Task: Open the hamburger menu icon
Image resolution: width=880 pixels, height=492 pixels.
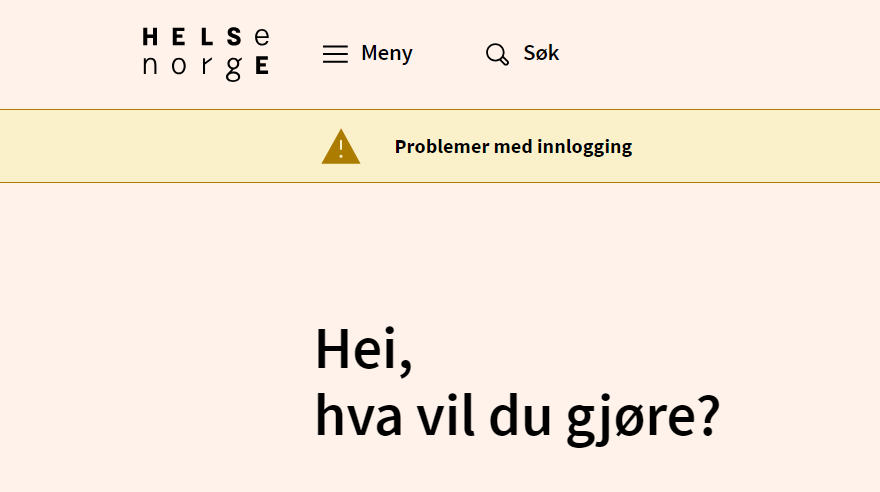Action: tap(335, 54)
